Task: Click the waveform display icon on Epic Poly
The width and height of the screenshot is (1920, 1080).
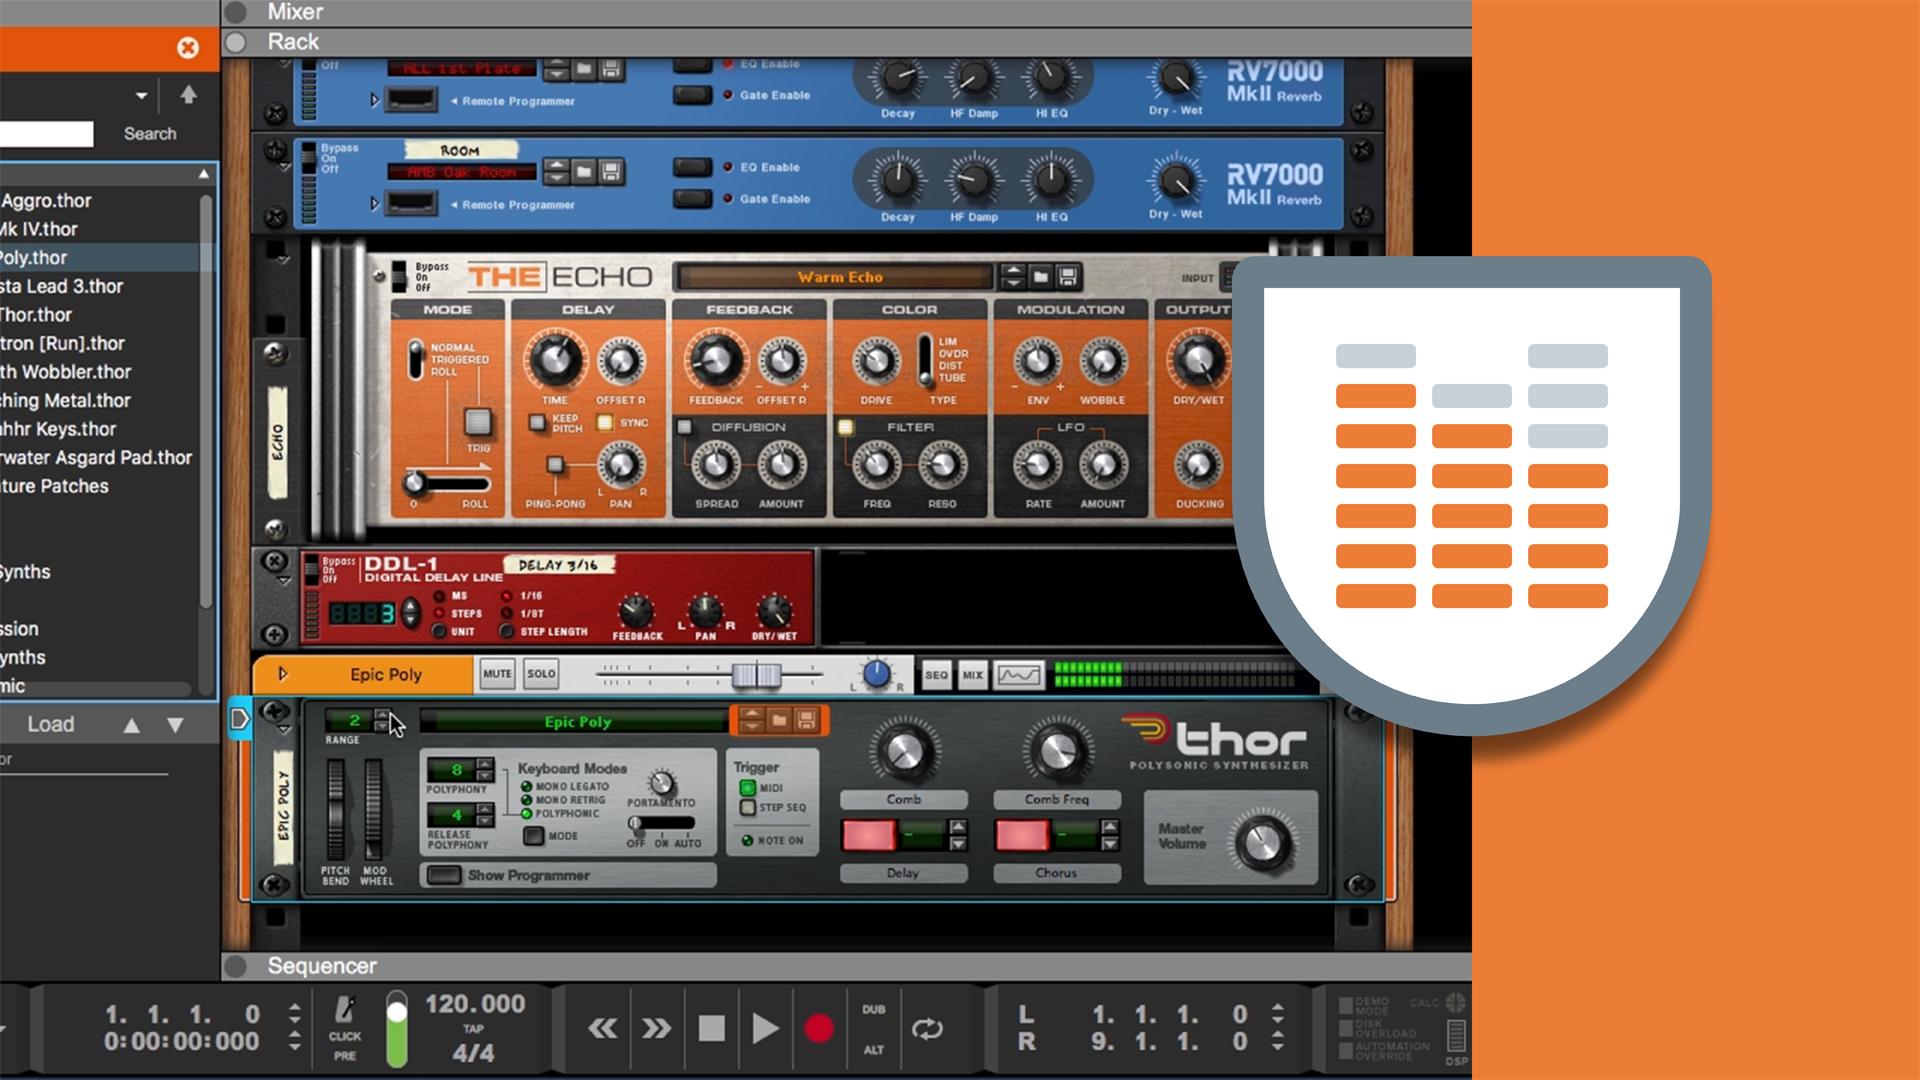Action: [1013, 675]
